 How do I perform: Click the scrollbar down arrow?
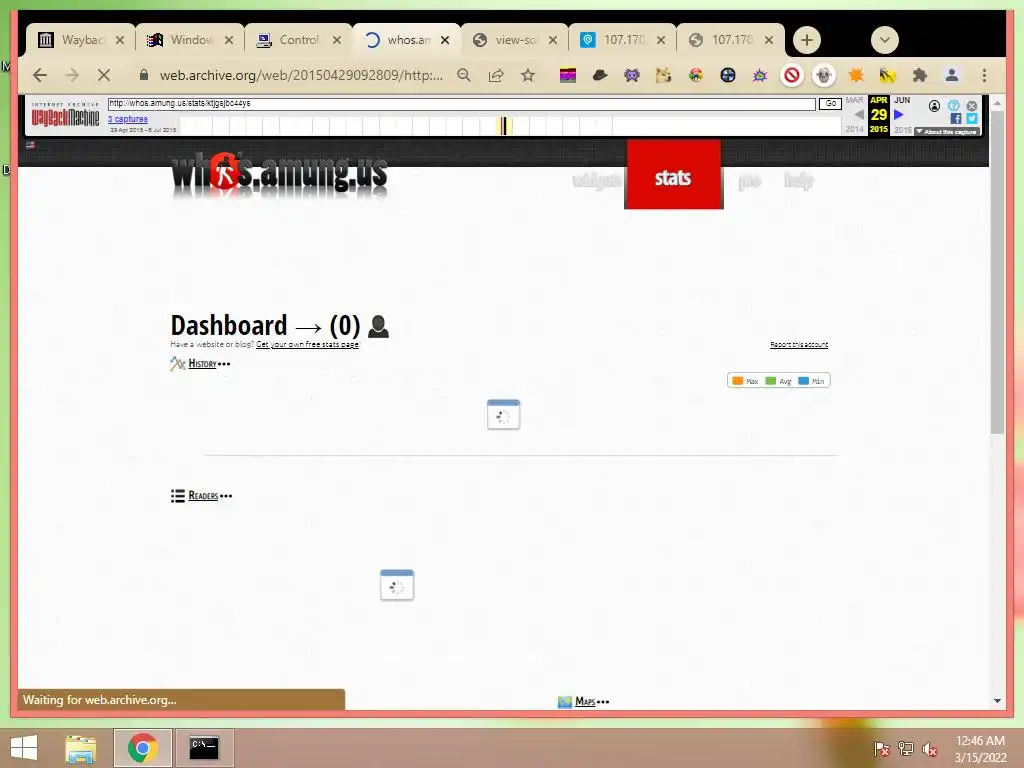point(997,701)
